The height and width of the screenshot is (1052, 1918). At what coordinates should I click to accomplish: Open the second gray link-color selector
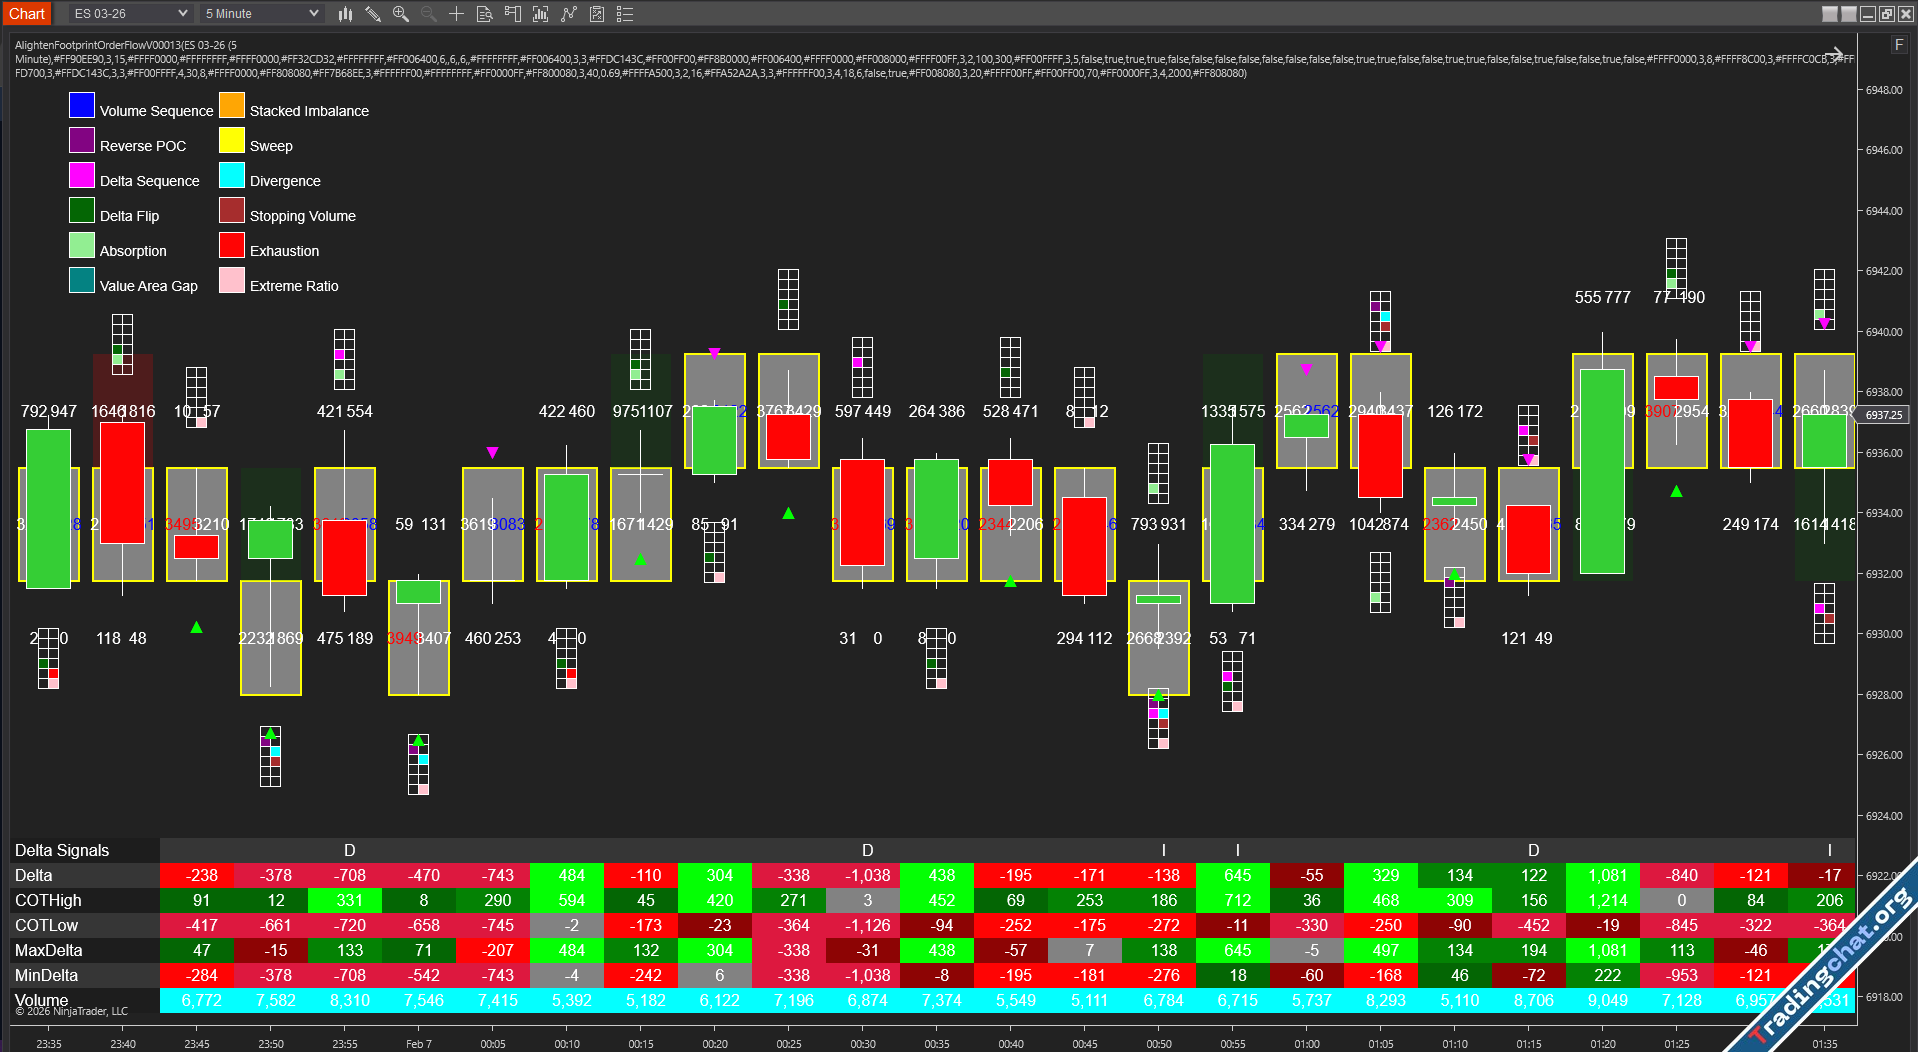tap(1848, 14)
